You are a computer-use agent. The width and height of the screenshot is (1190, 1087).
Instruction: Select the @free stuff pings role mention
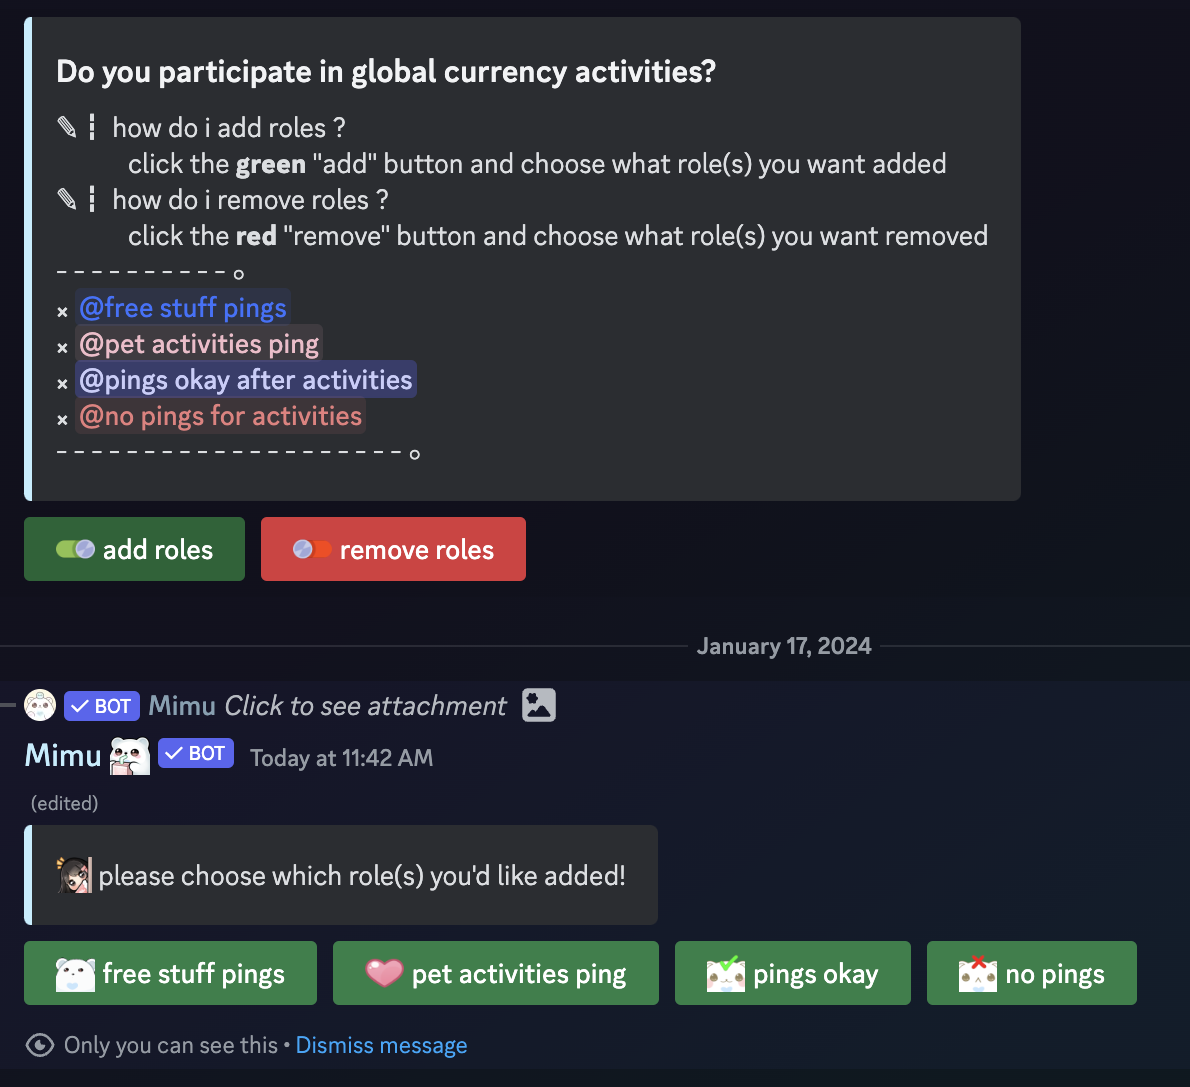pos(183,307)
